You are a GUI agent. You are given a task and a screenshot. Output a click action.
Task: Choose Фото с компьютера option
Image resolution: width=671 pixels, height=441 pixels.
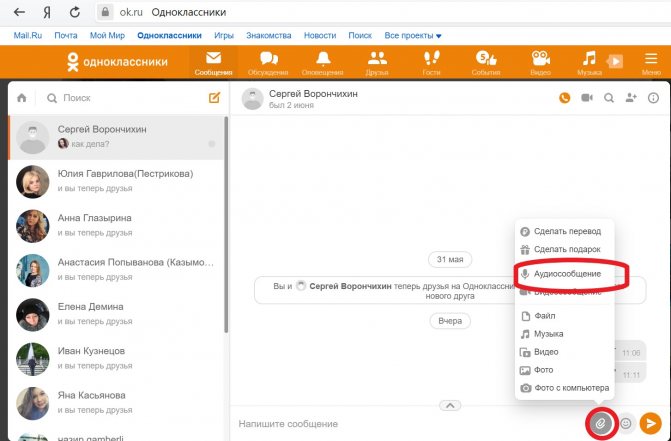[x=564, y=388]
